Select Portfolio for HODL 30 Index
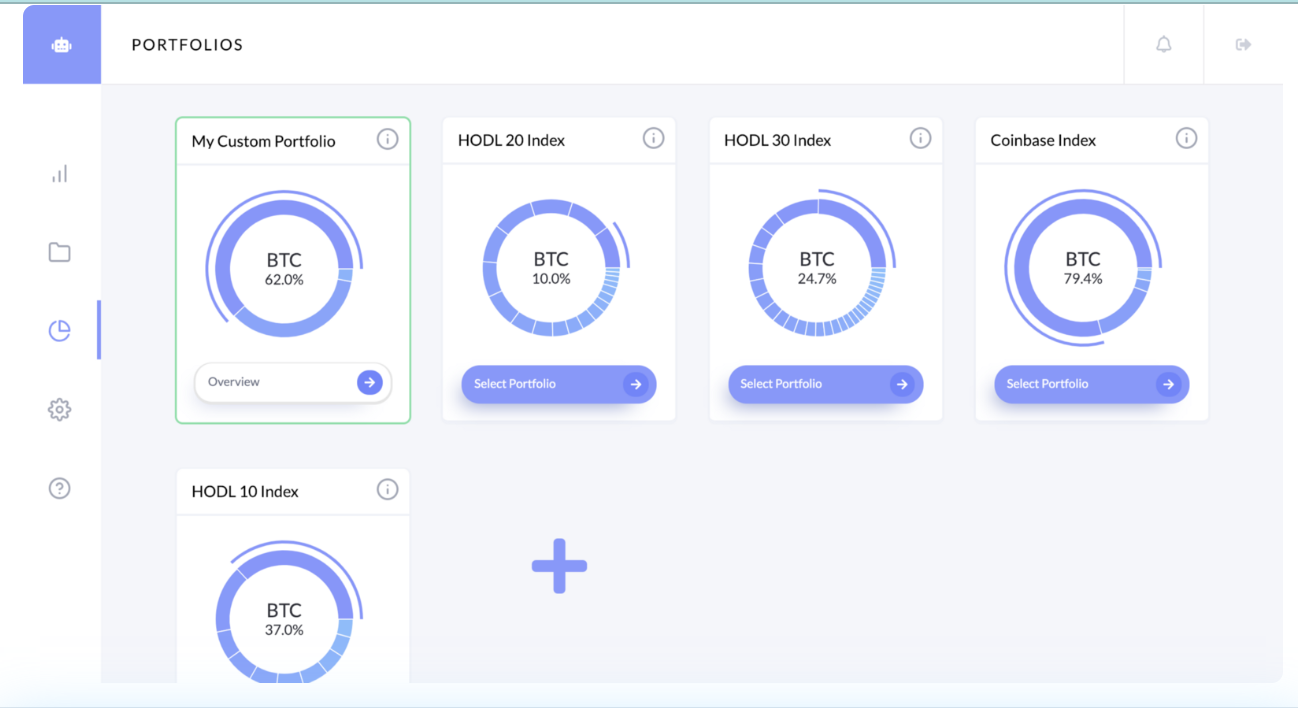This screenshot has height=714, width=1298. 826,384
